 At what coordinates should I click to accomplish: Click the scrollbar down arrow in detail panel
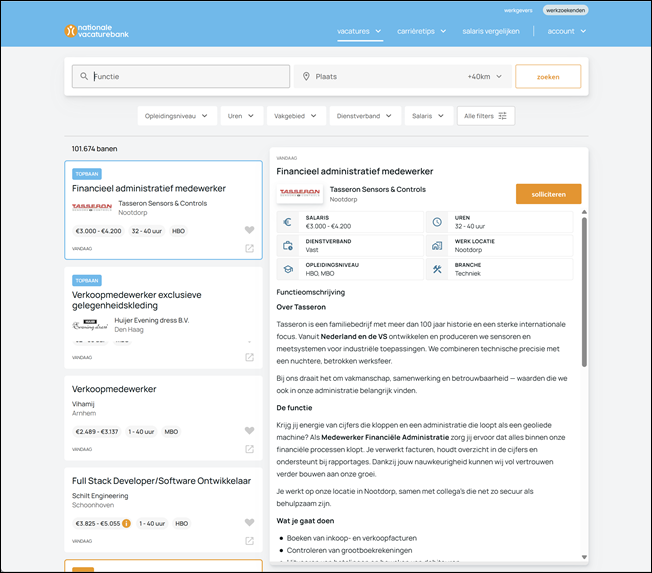(584, 557)
